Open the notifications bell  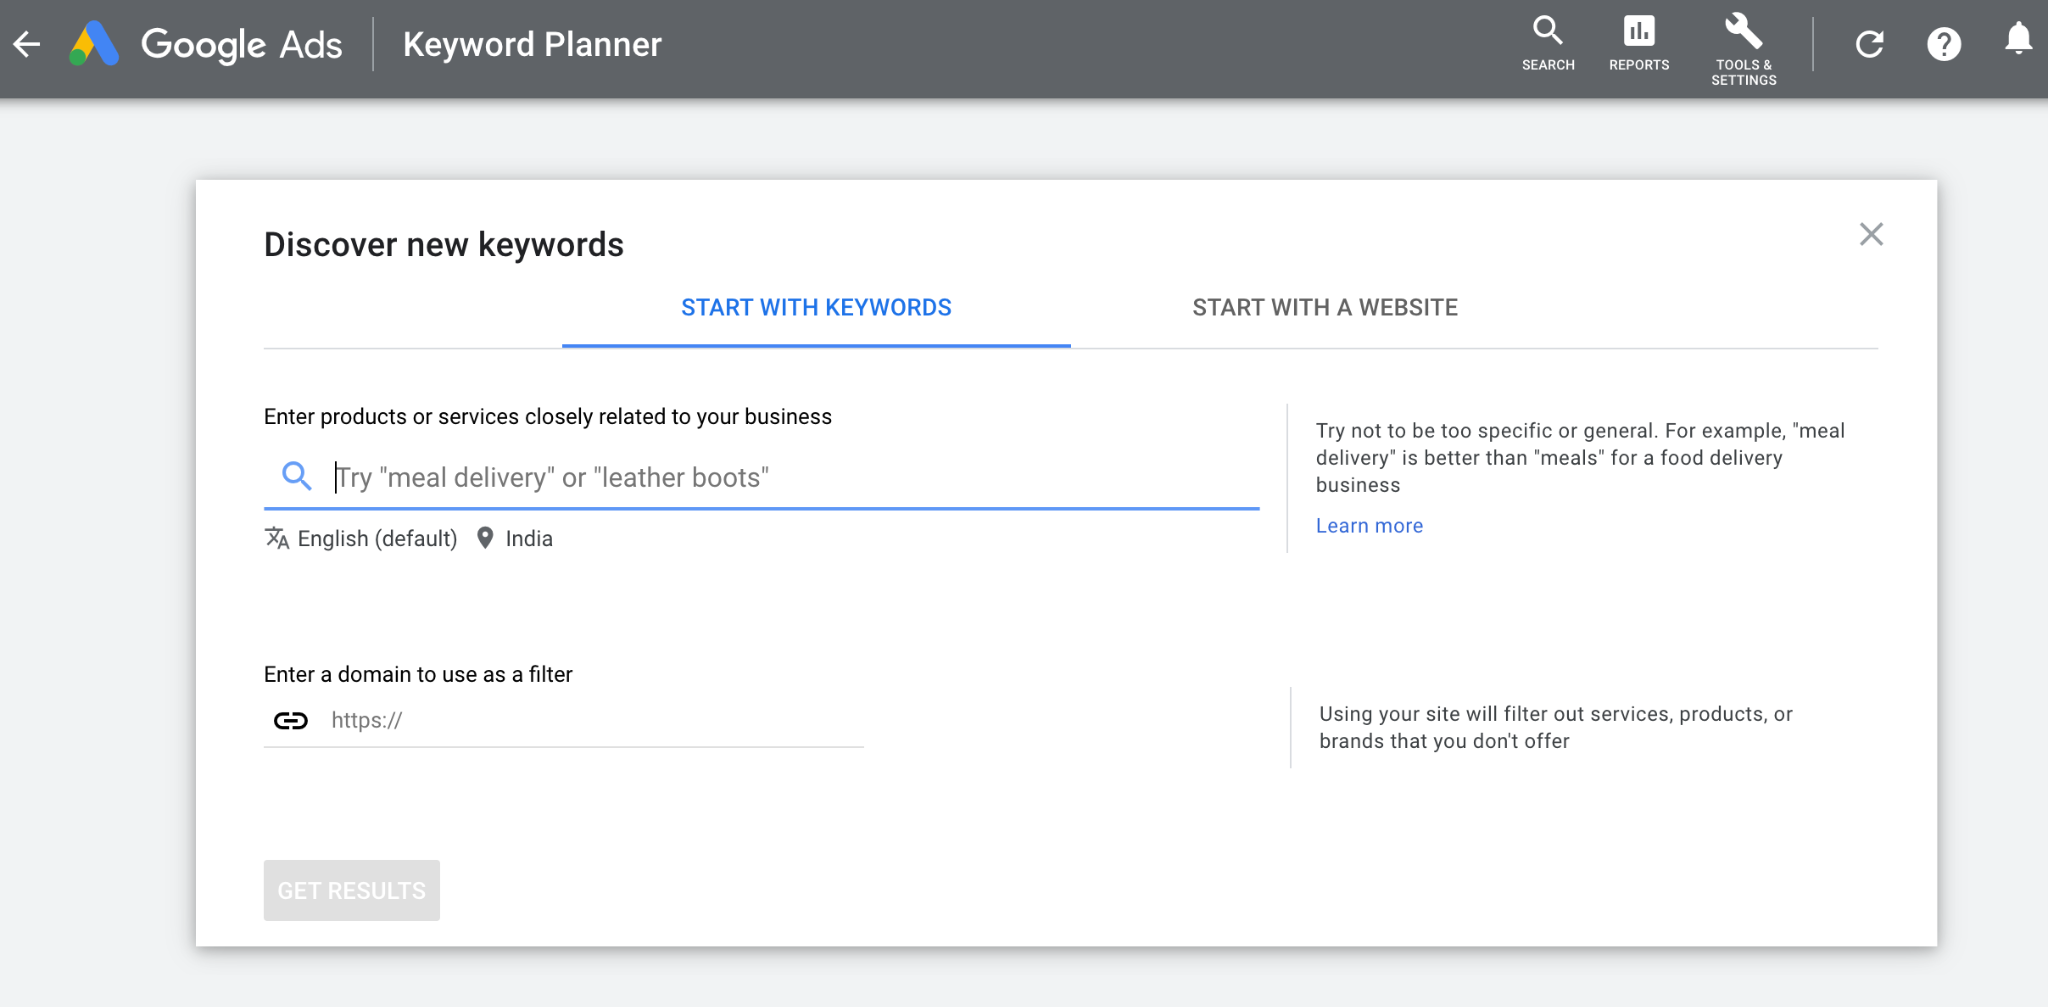tap(2018, 40)
